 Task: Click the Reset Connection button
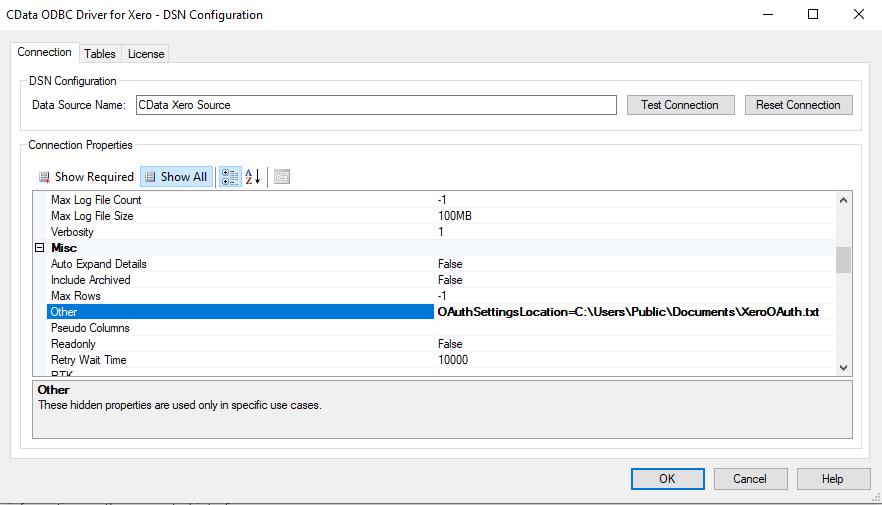click(x=799, y=105)
